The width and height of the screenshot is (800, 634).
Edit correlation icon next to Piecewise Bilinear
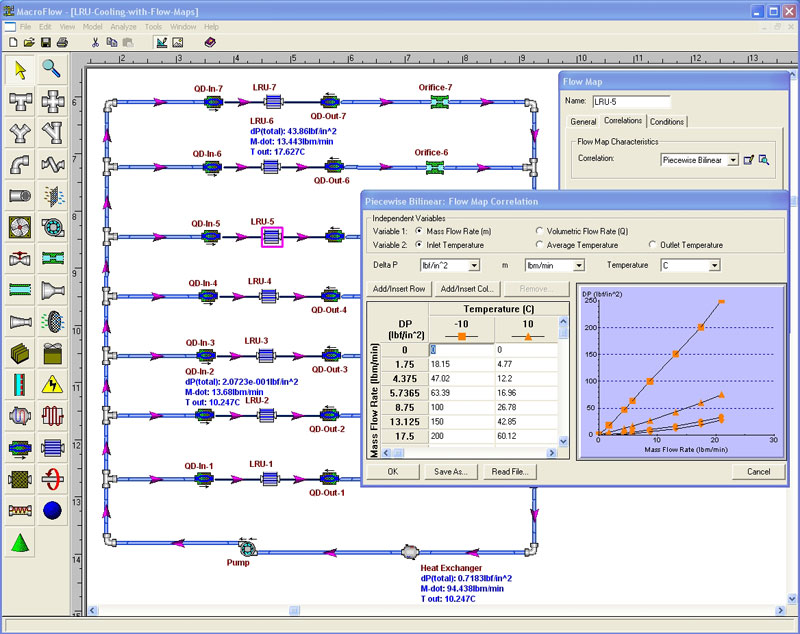point(748,160)
